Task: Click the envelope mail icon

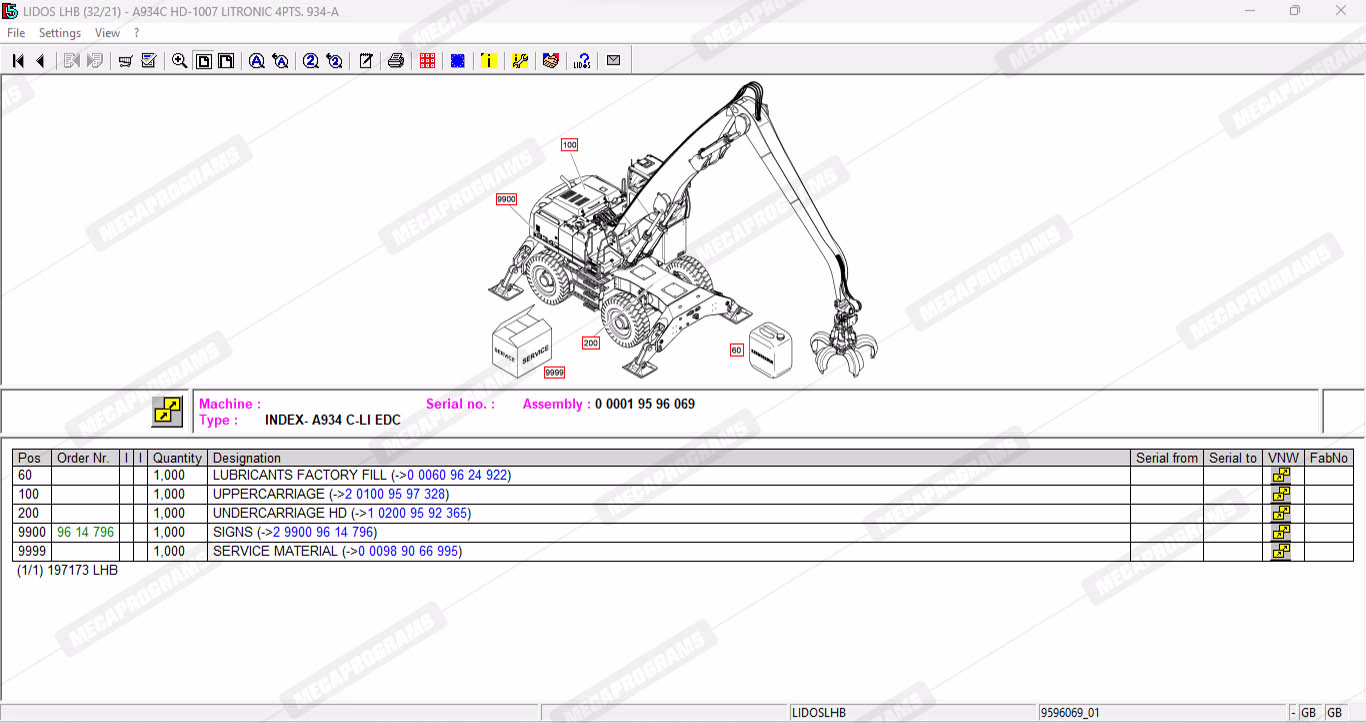Action: pos(613,61)
